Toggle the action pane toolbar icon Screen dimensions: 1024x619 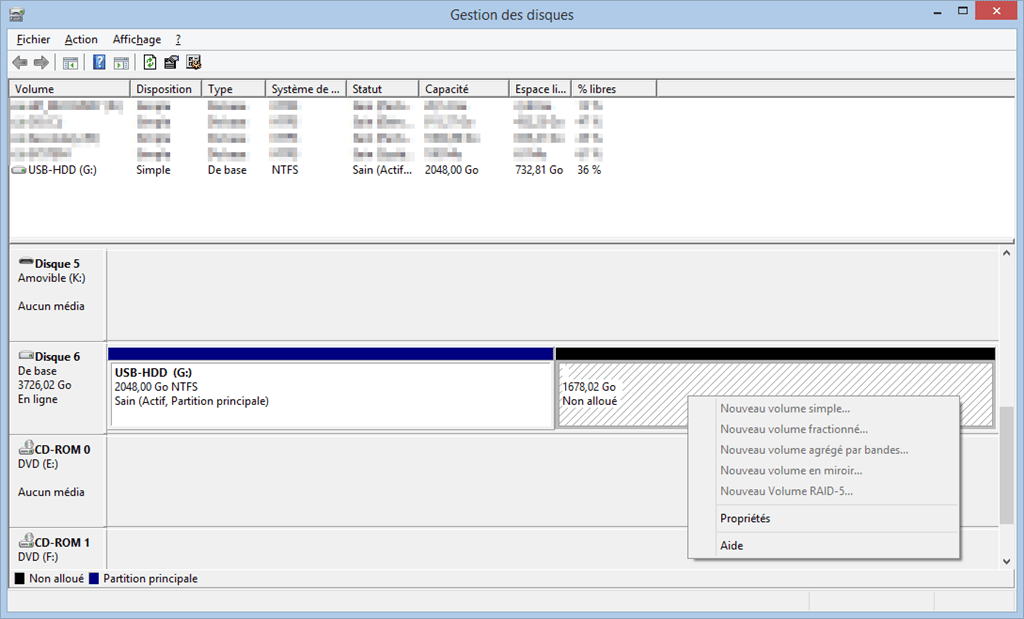(121, 63)
